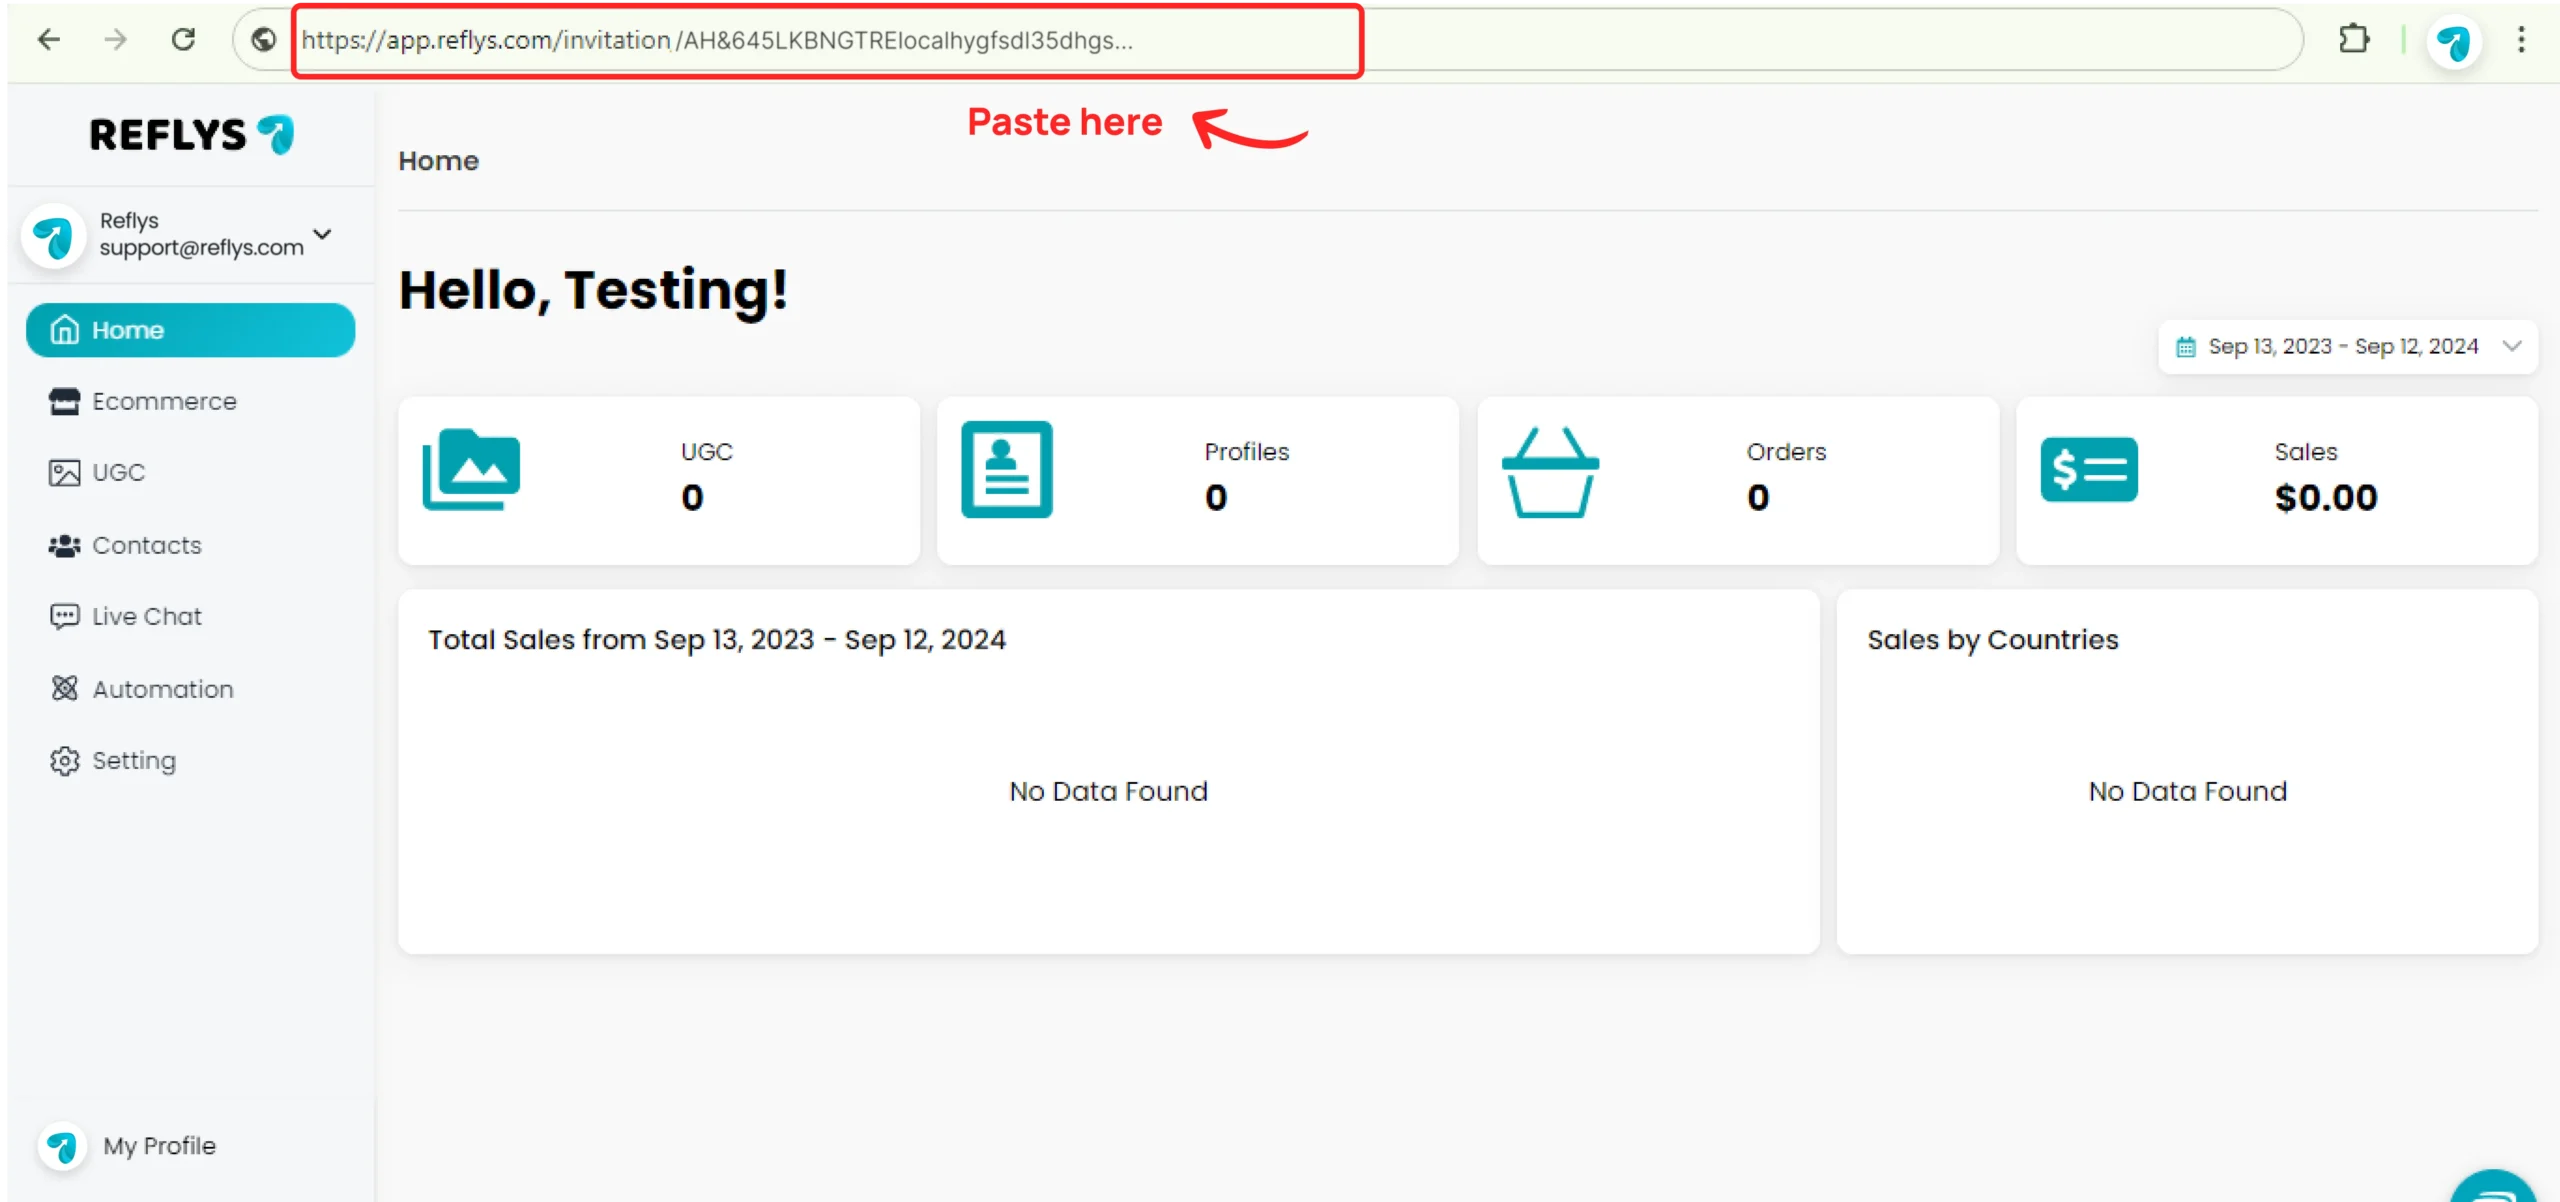
Task: Click the browser forward arrow
Action: click(116, 40)
